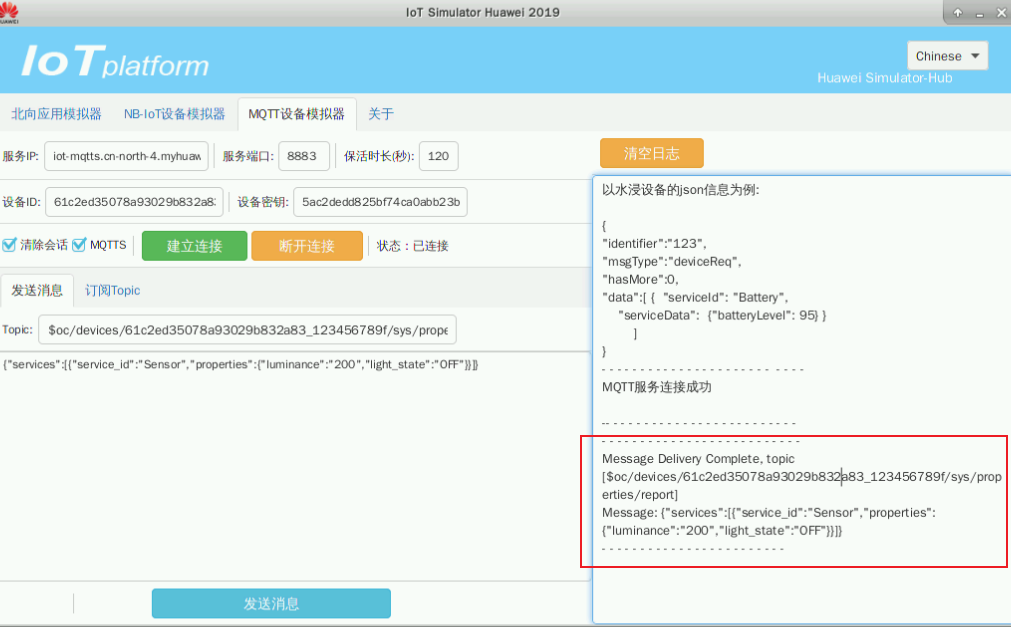The height and width of the screenshot is (627, 1011).
Task: Click into the 设备密钥 input field
Action: [x=380, y=202]
